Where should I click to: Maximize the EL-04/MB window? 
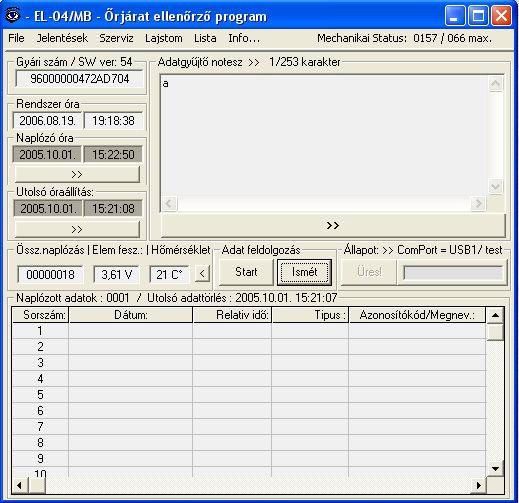pos(478,16)
